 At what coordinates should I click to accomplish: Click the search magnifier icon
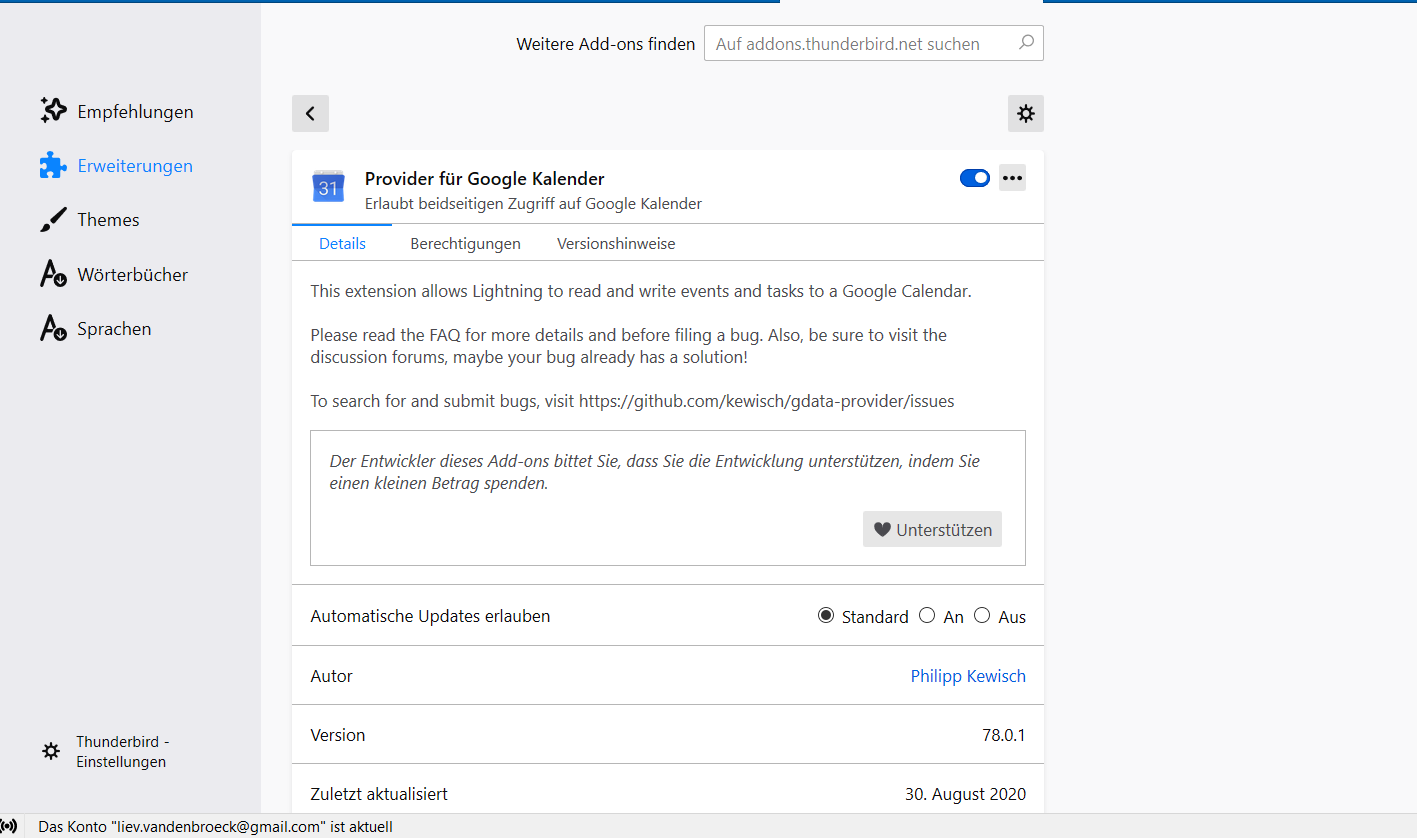click(1026, 43)
